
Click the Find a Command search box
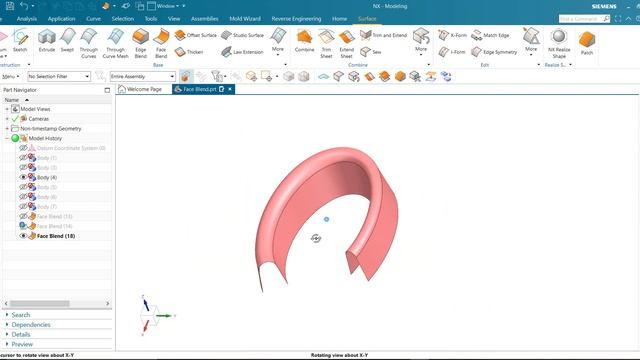click(584, 19)
